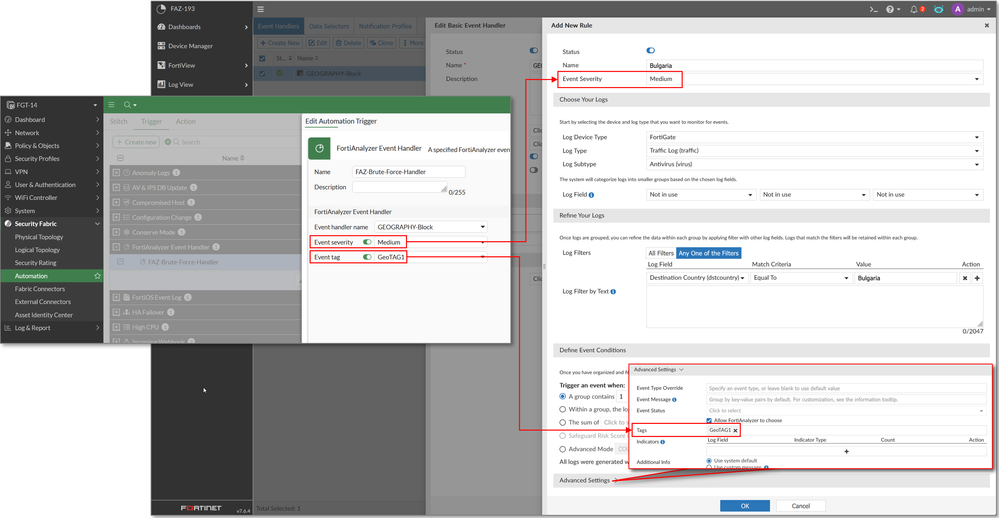Toggle 'Allow FortiAnalyzer to choose' checkbox
The image size is (999, 518).
[x=709, y=421]
